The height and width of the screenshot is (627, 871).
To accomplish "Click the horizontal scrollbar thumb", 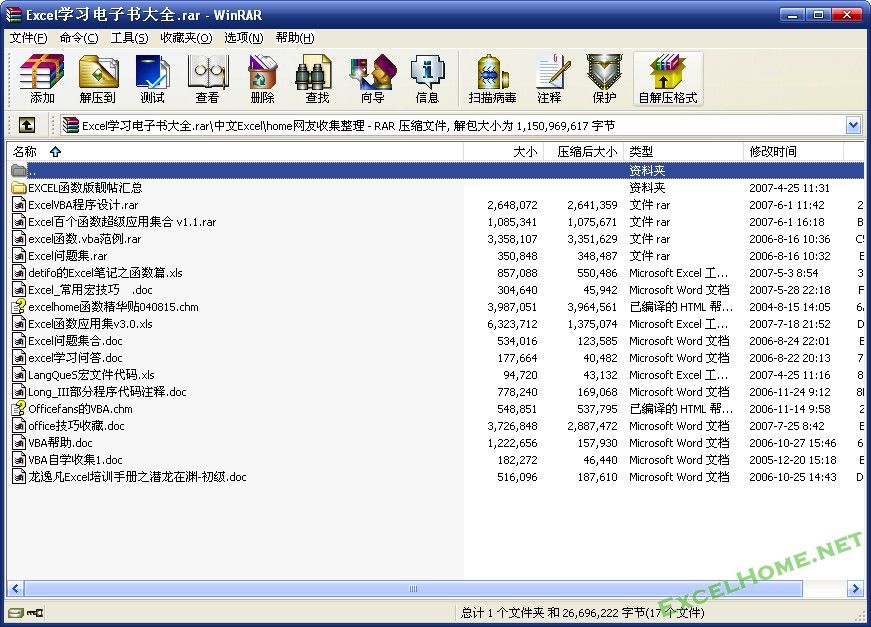I will tap(413, 589).
